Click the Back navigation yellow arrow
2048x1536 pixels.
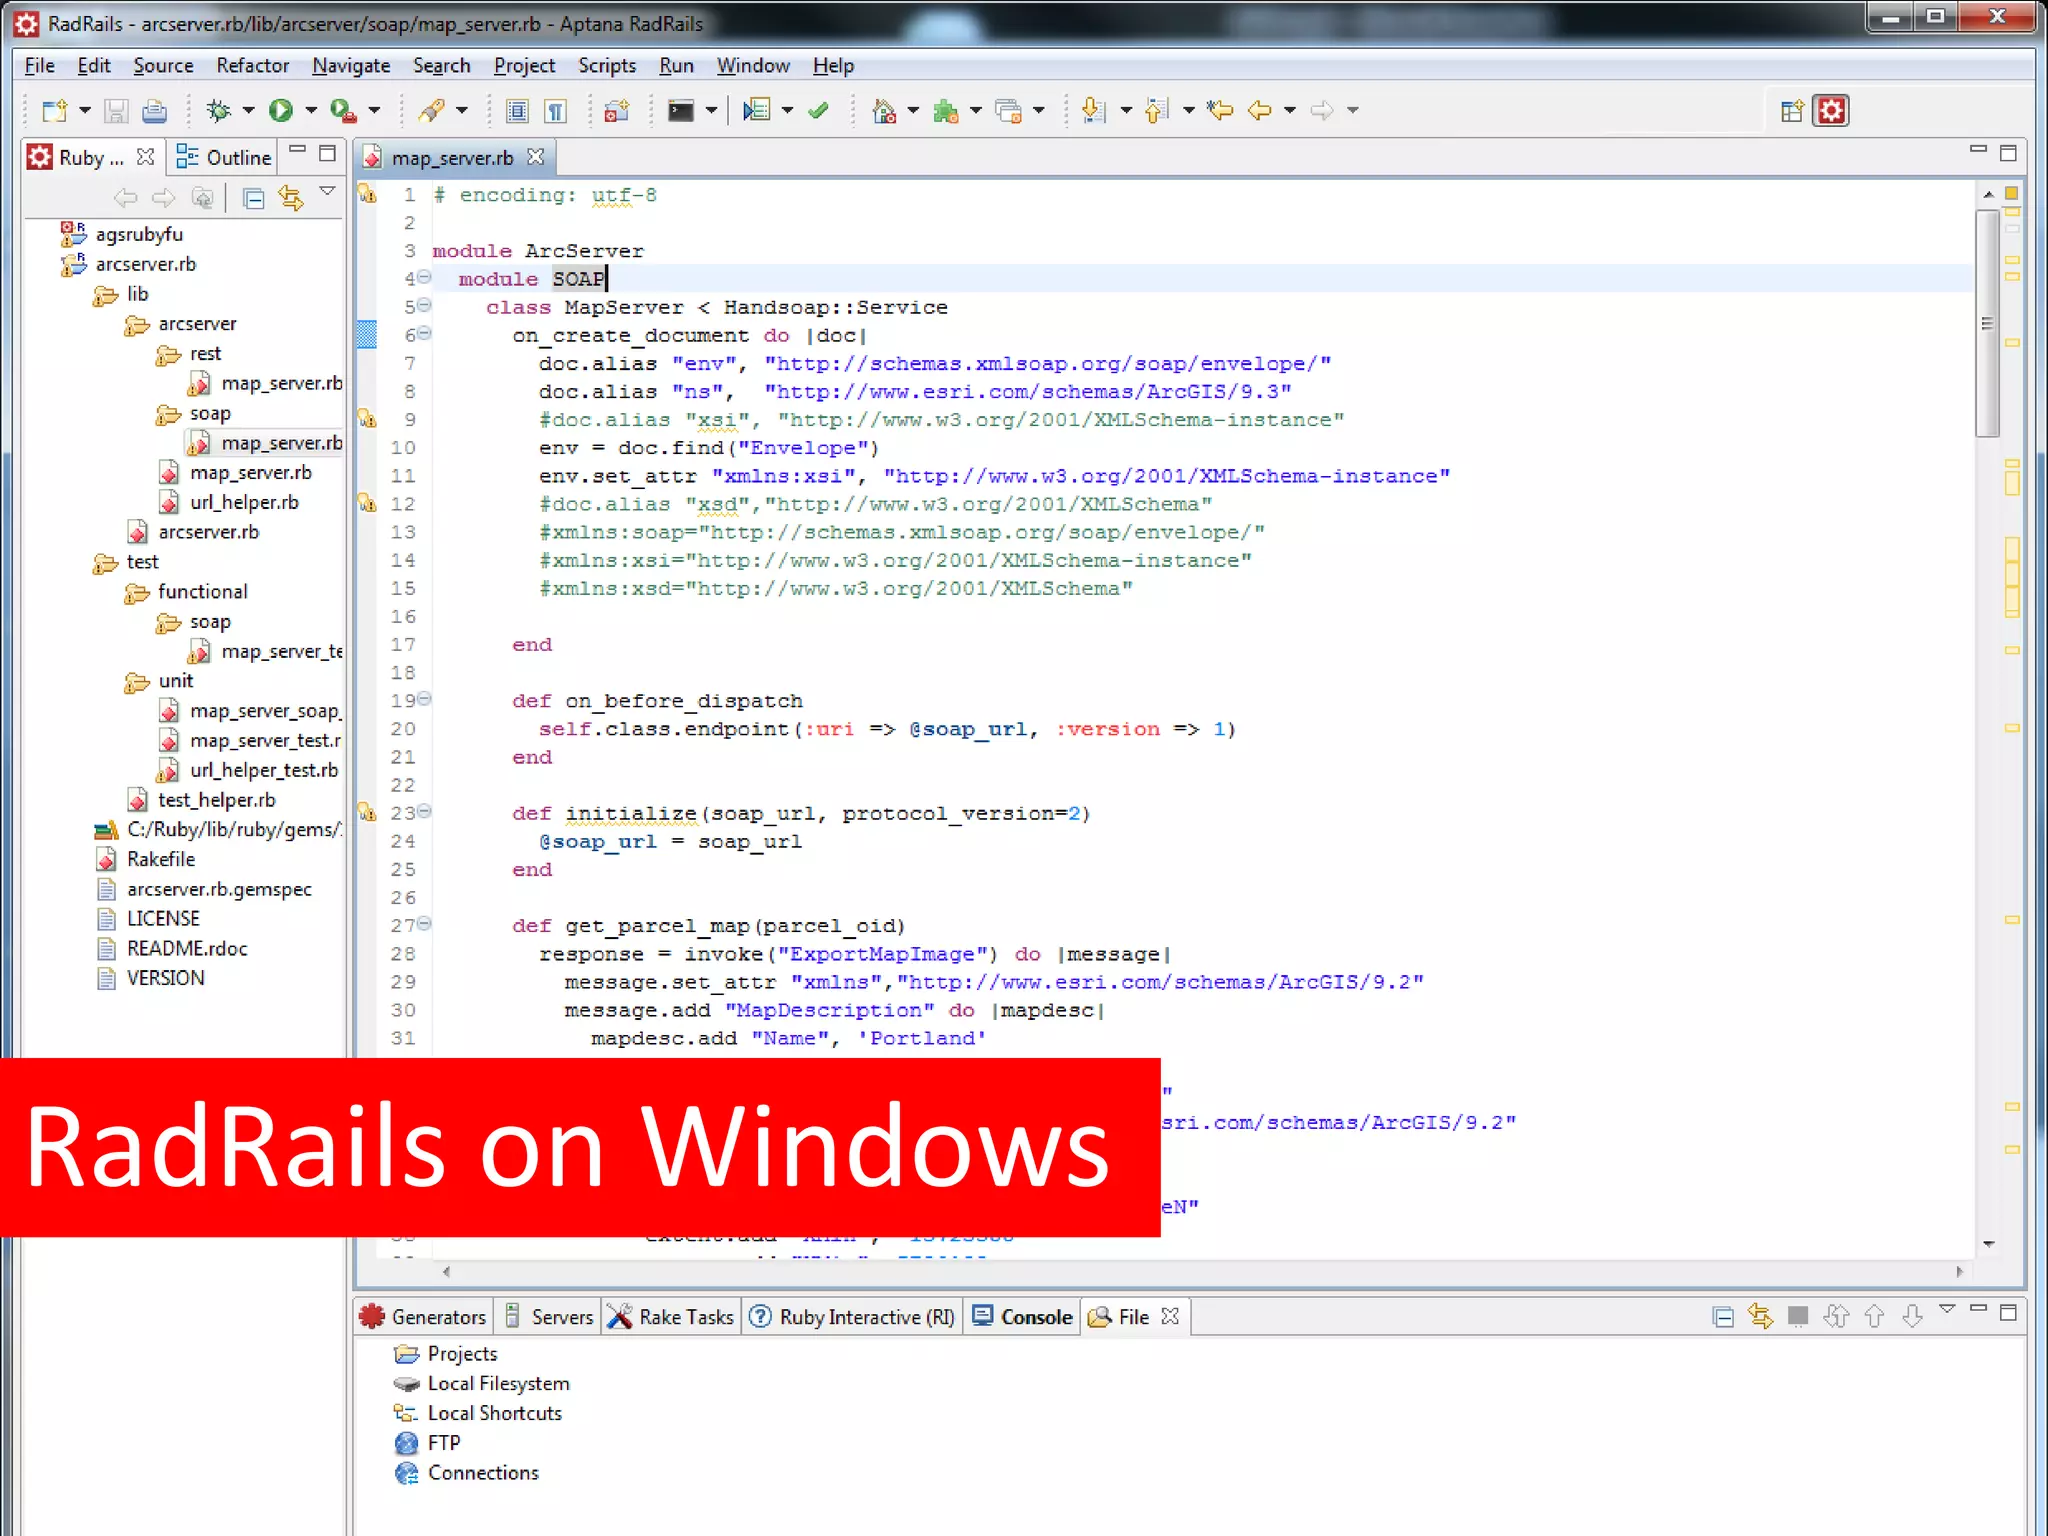[1260, 110]
